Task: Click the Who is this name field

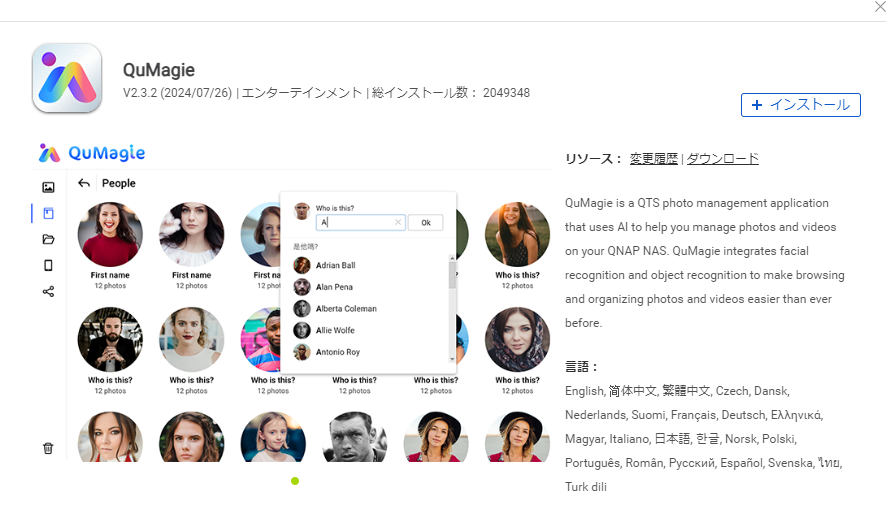Action: point(360,223)
